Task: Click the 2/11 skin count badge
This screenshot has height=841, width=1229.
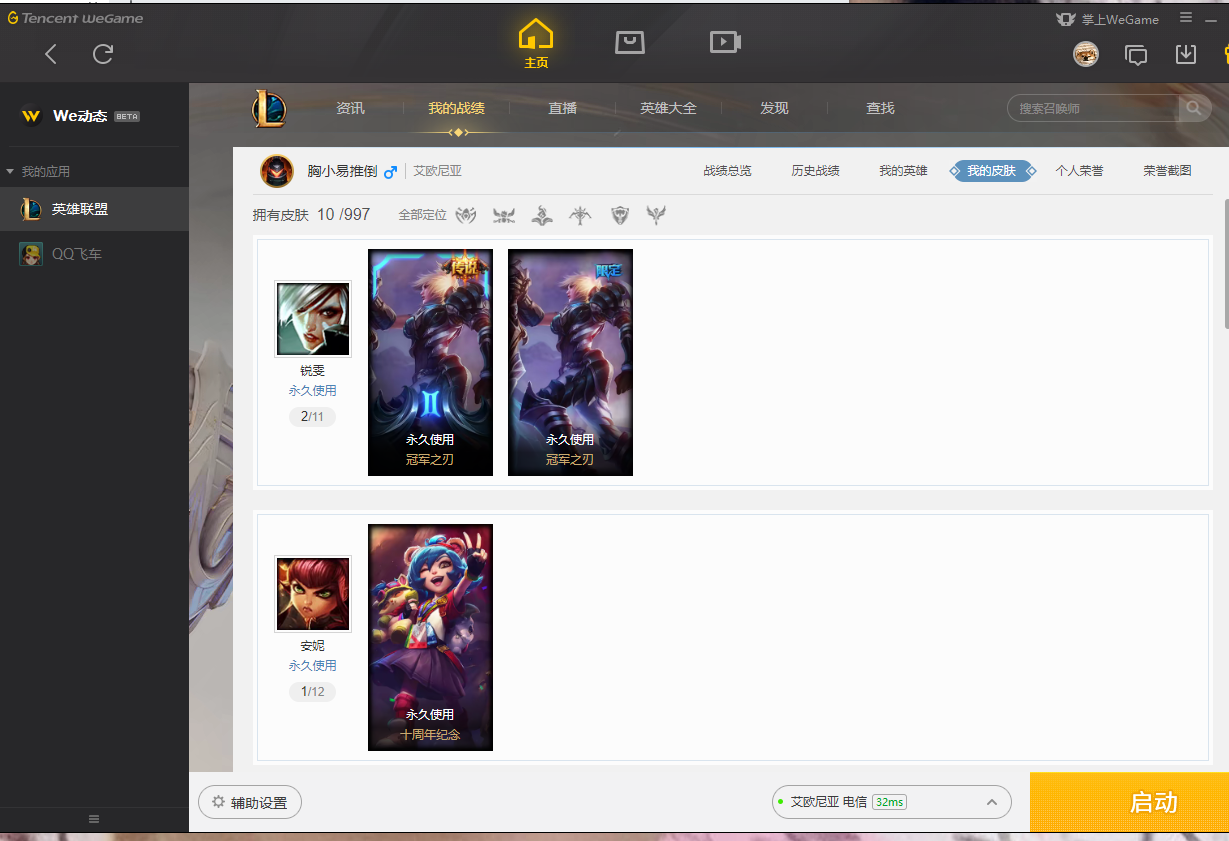Action: pyautogui.click(x=312, y=416)
